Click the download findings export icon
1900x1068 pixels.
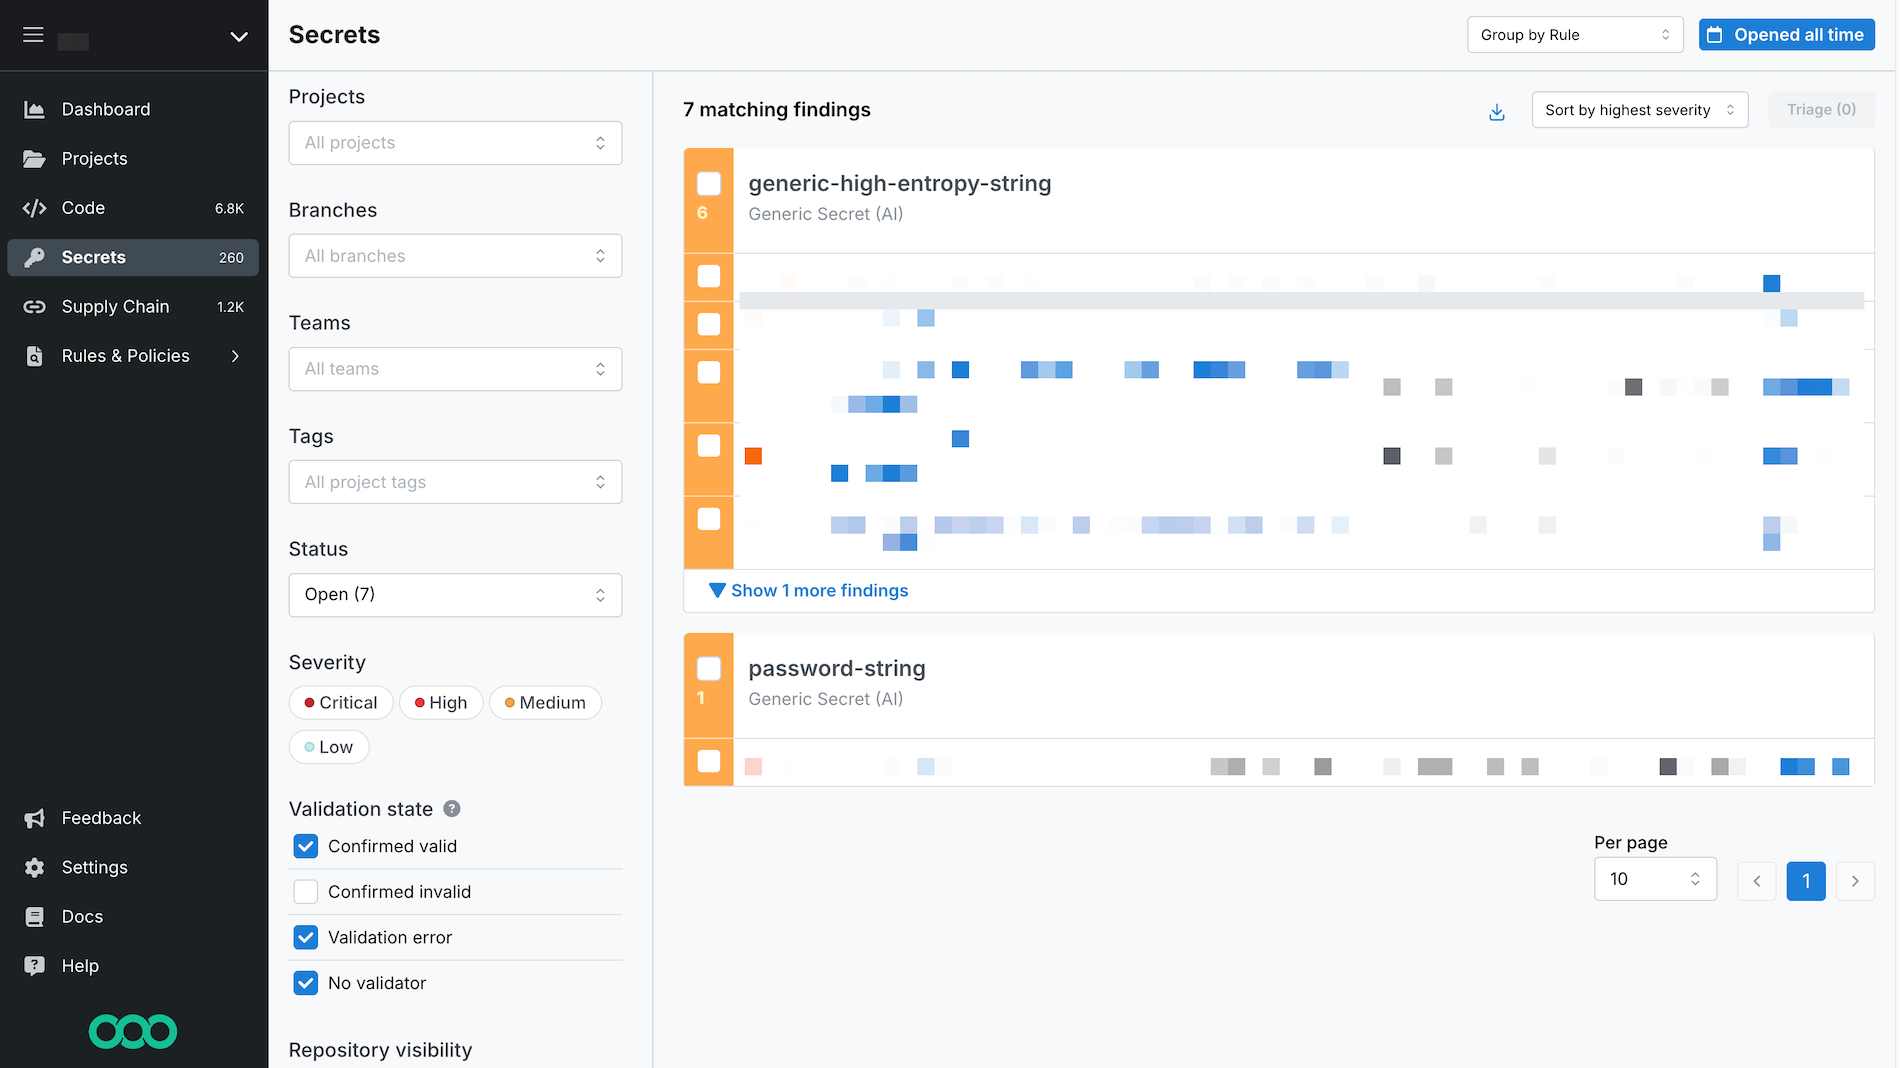click(x=1496, y=112)
